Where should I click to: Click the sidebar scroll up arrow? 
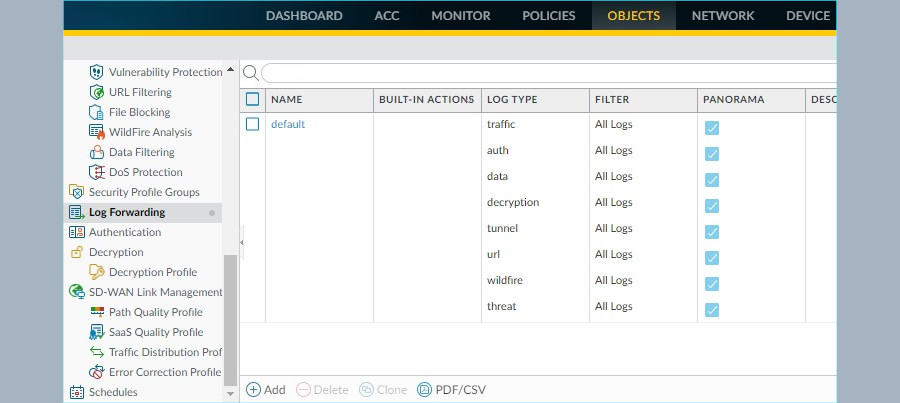[230, 69]
